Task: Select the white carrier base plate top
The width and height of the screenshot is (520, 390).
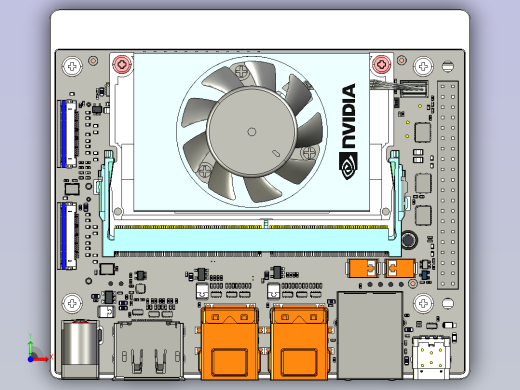Action: pyautogui.click(x=260, y=30)
